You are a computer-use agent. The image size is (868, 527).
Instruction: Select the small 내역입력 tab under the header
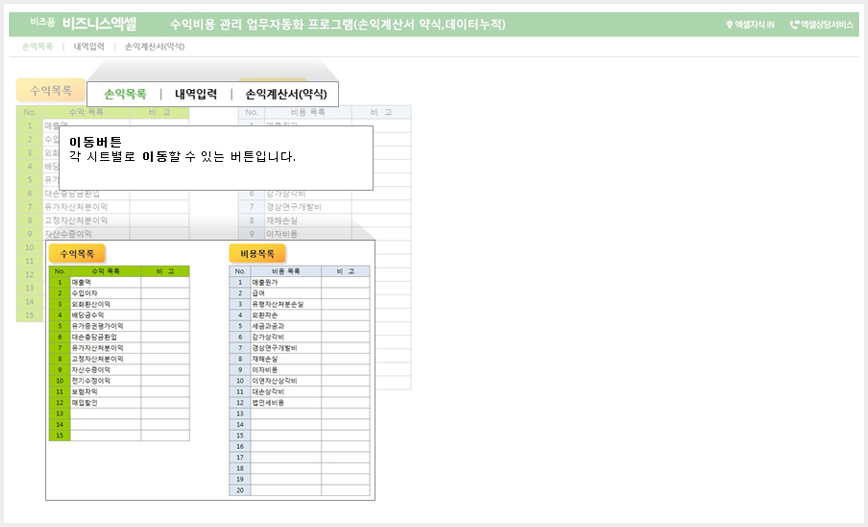(89, 46)
